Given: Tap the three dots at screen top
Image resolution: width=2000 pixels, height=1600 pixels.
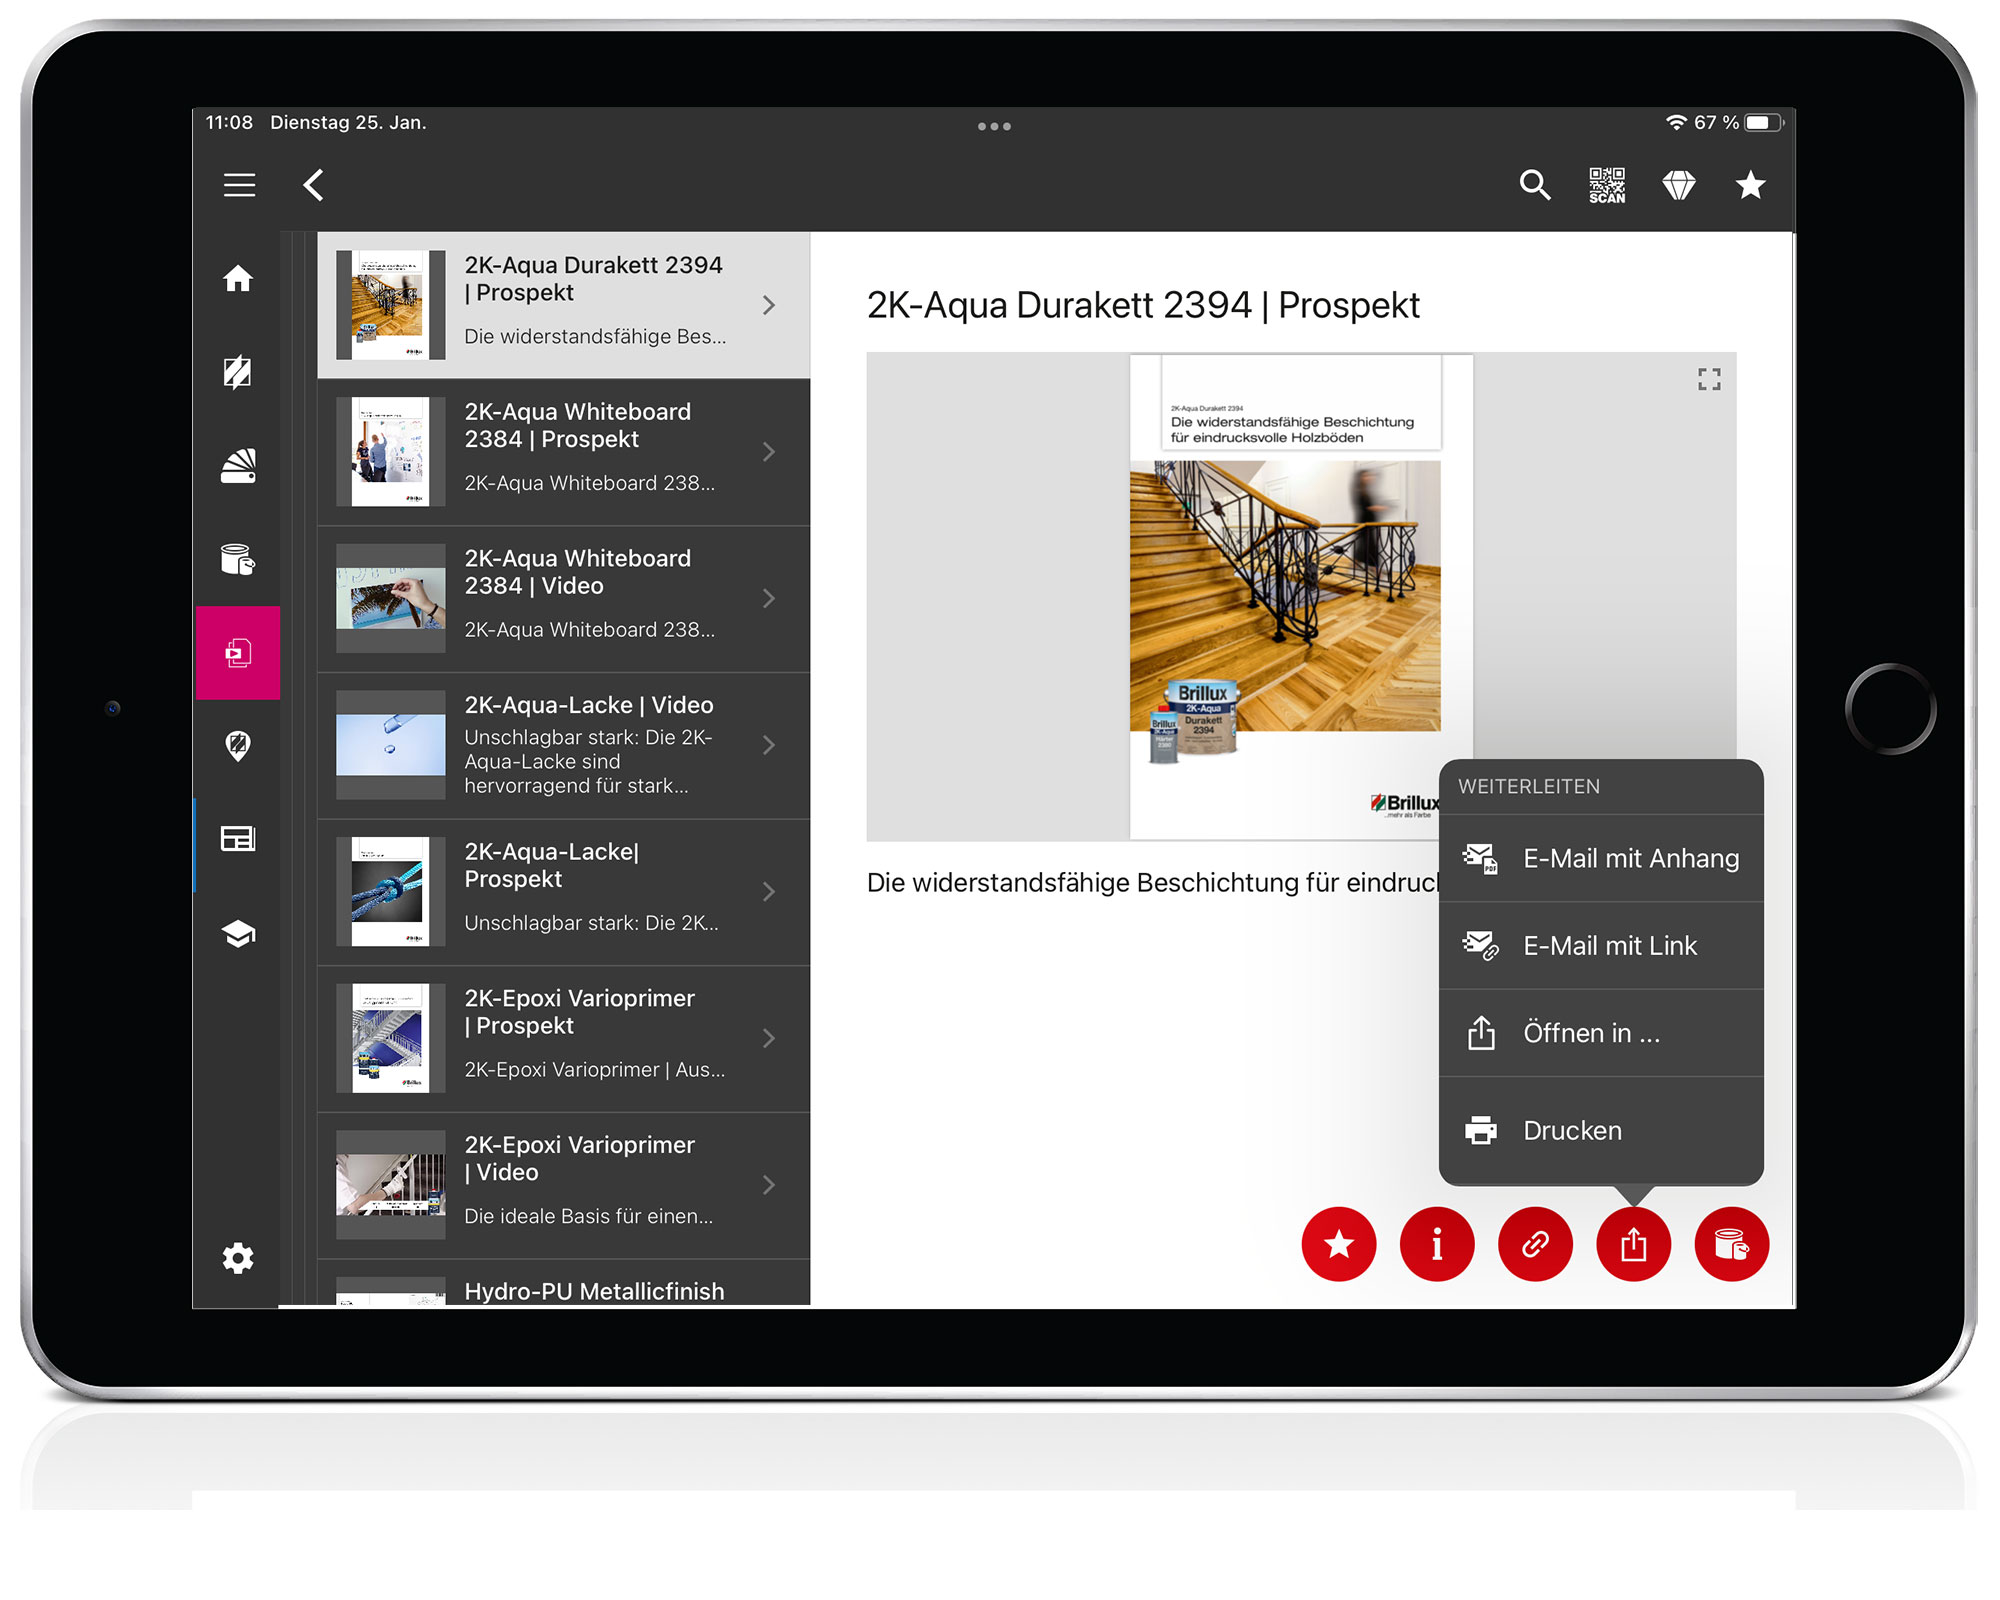Looking at the screenshot, I should pos(994,126).
